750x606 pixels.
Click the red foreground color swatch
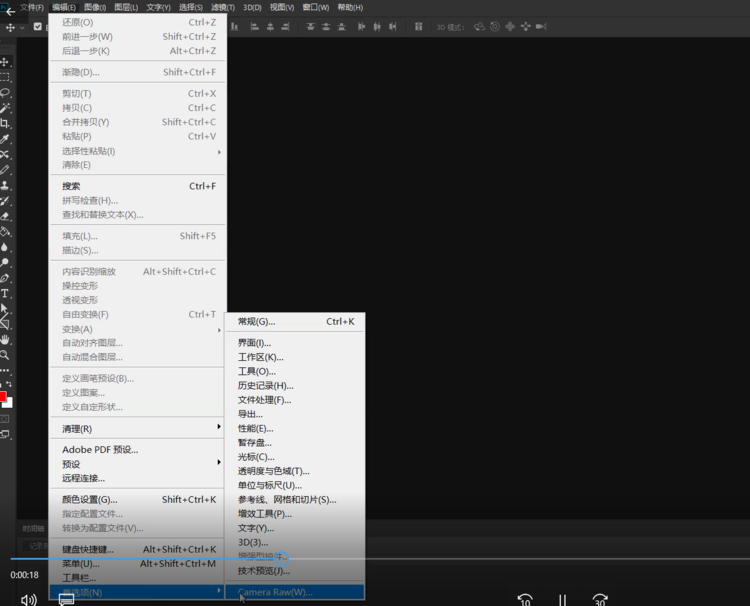click(x=3, y=397)
